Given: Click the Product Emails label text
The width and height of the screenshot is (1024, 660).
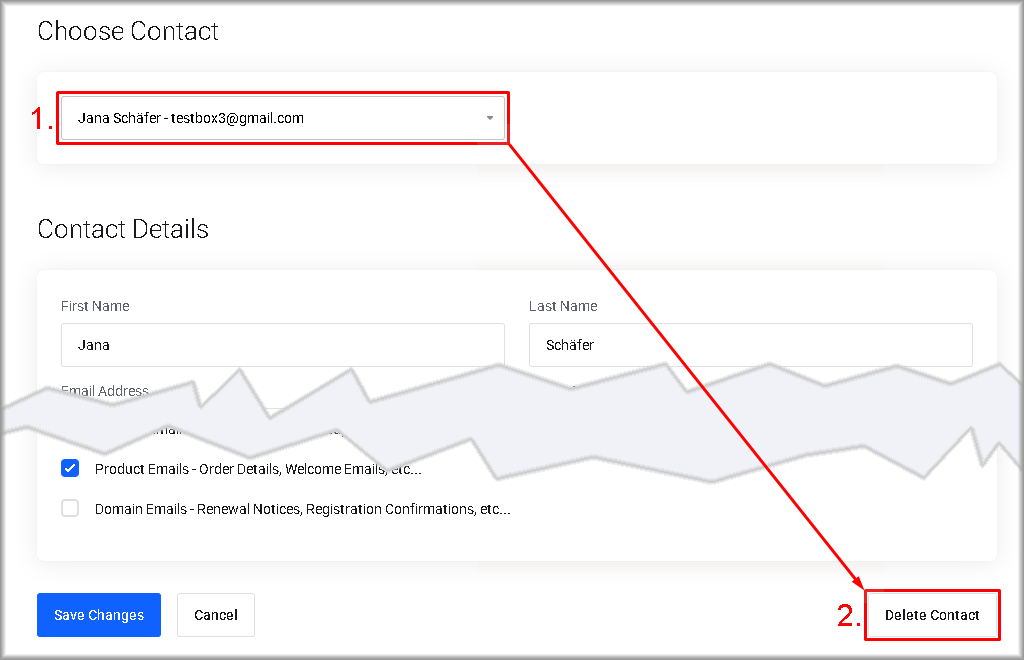Looking at the screenshot, I should click(x=258, y=469).
